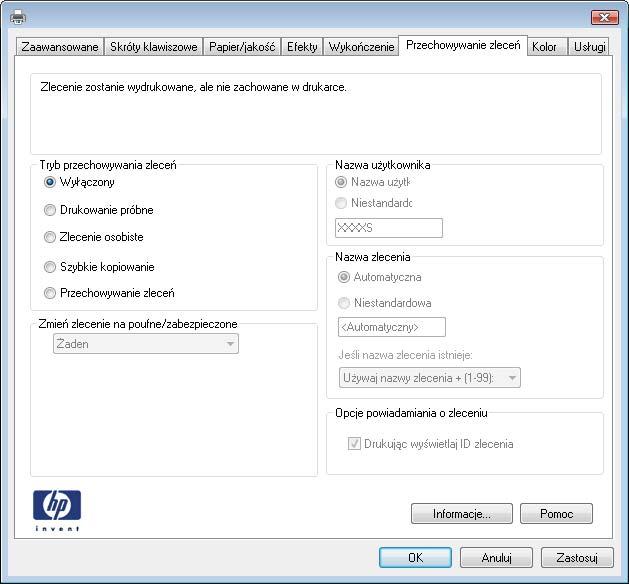Go to Papier/jakość tab

(x=242, y=47)
